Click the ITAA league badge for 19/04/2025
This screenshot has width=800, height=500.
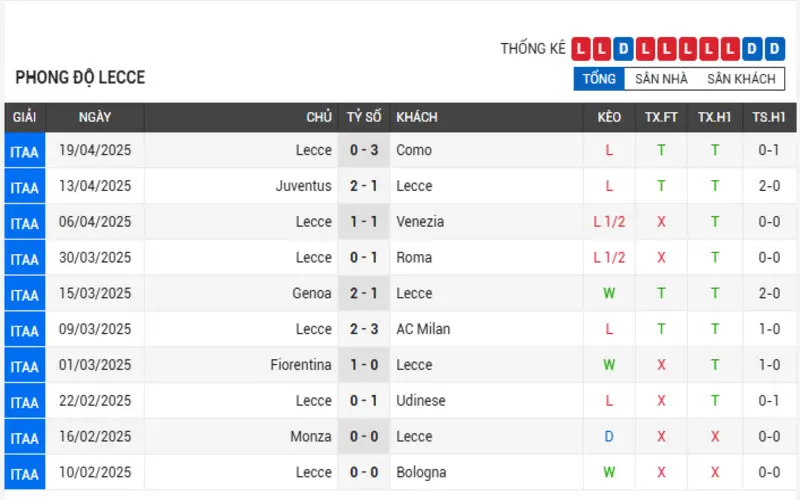[24, 151]
